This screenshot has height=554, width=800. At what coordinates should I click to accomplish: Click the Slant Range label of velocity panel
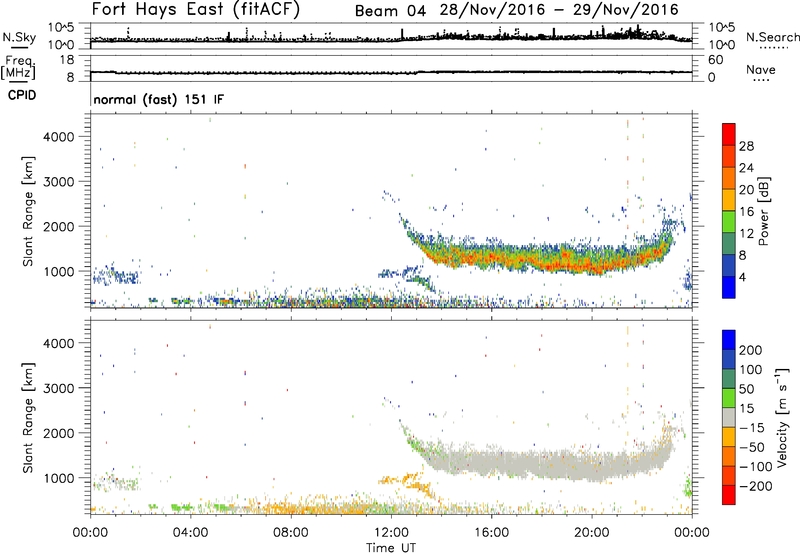click(28, 418)
